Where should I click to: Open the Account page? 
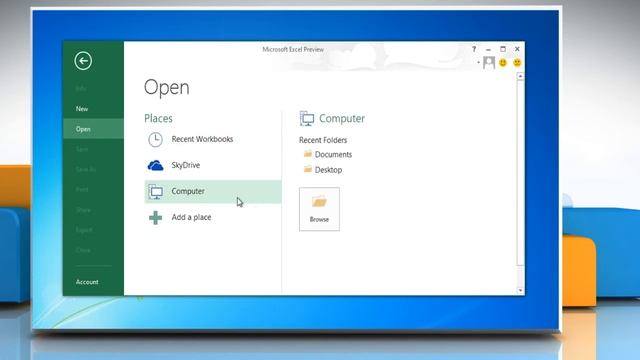[87, 282]
